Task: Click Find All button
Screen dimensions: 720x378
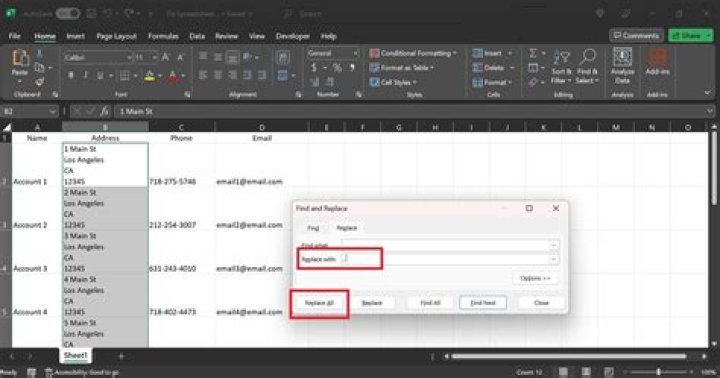Action: coord(430,303)
